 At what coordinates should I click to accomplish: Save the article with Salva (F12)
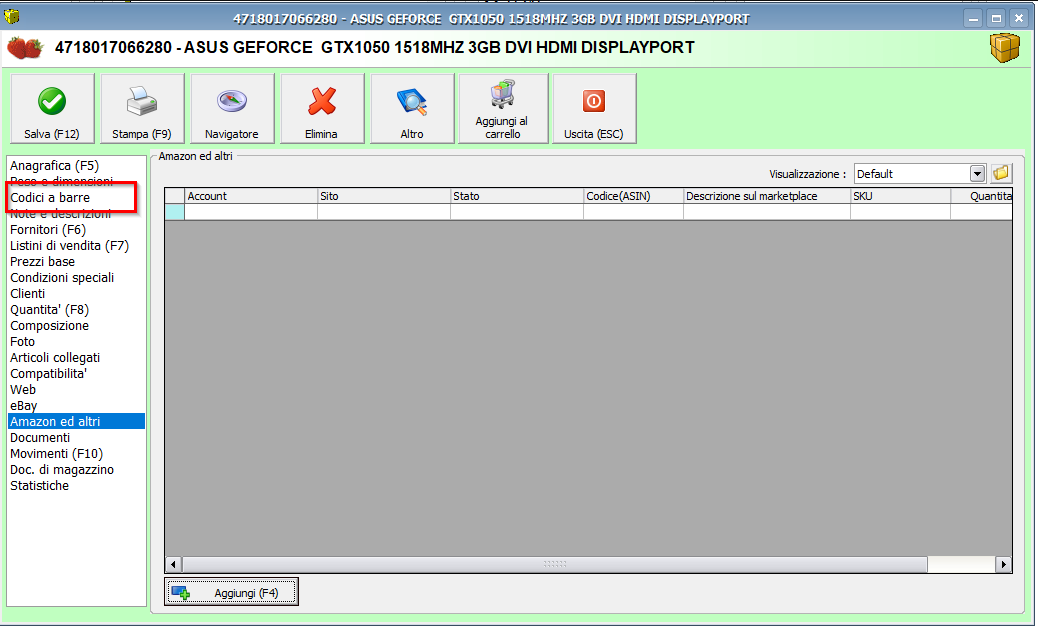52,109
